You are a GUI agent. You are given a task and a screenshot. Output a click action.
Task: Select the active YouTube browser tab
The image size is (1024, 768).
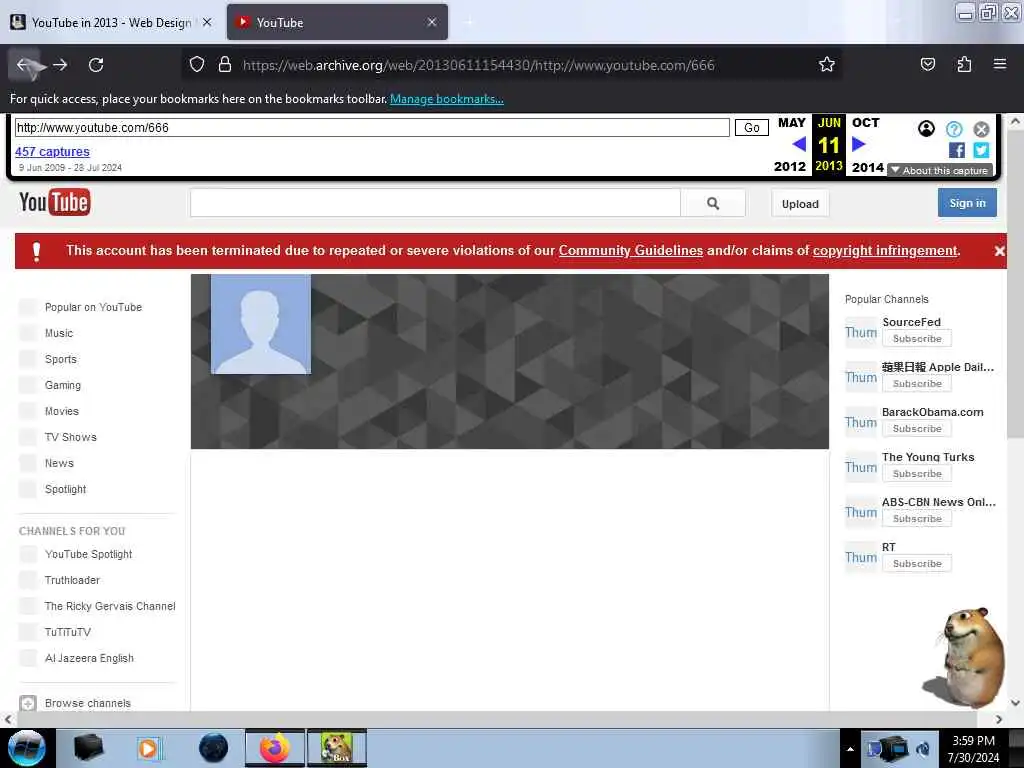[337, 22]
